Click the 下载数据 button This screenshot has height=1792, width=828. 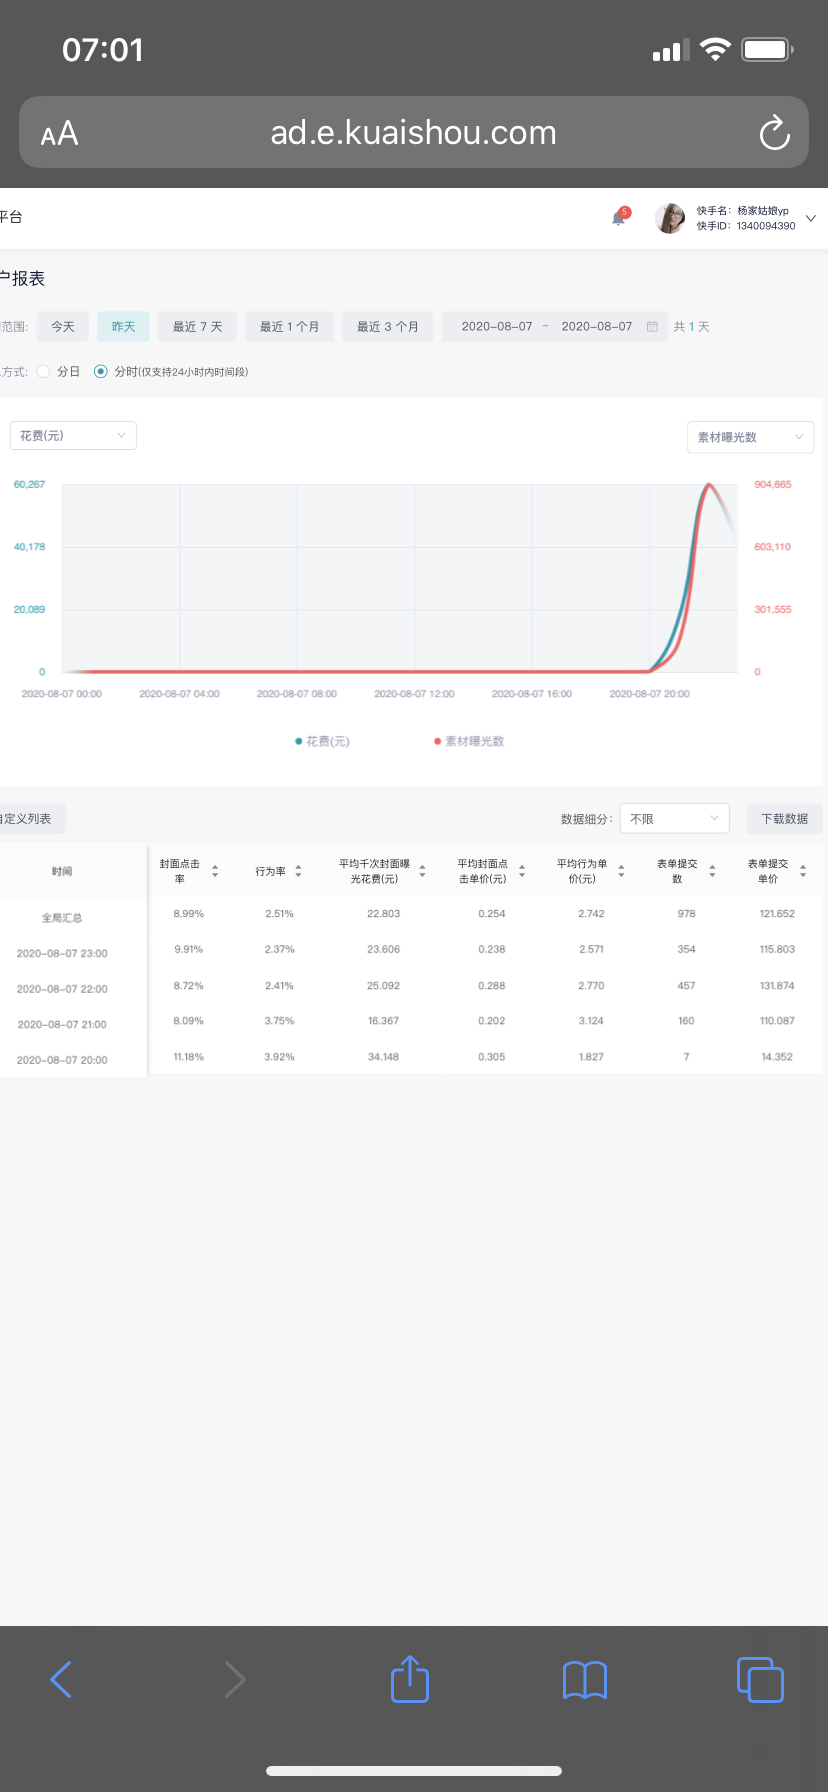784,819
